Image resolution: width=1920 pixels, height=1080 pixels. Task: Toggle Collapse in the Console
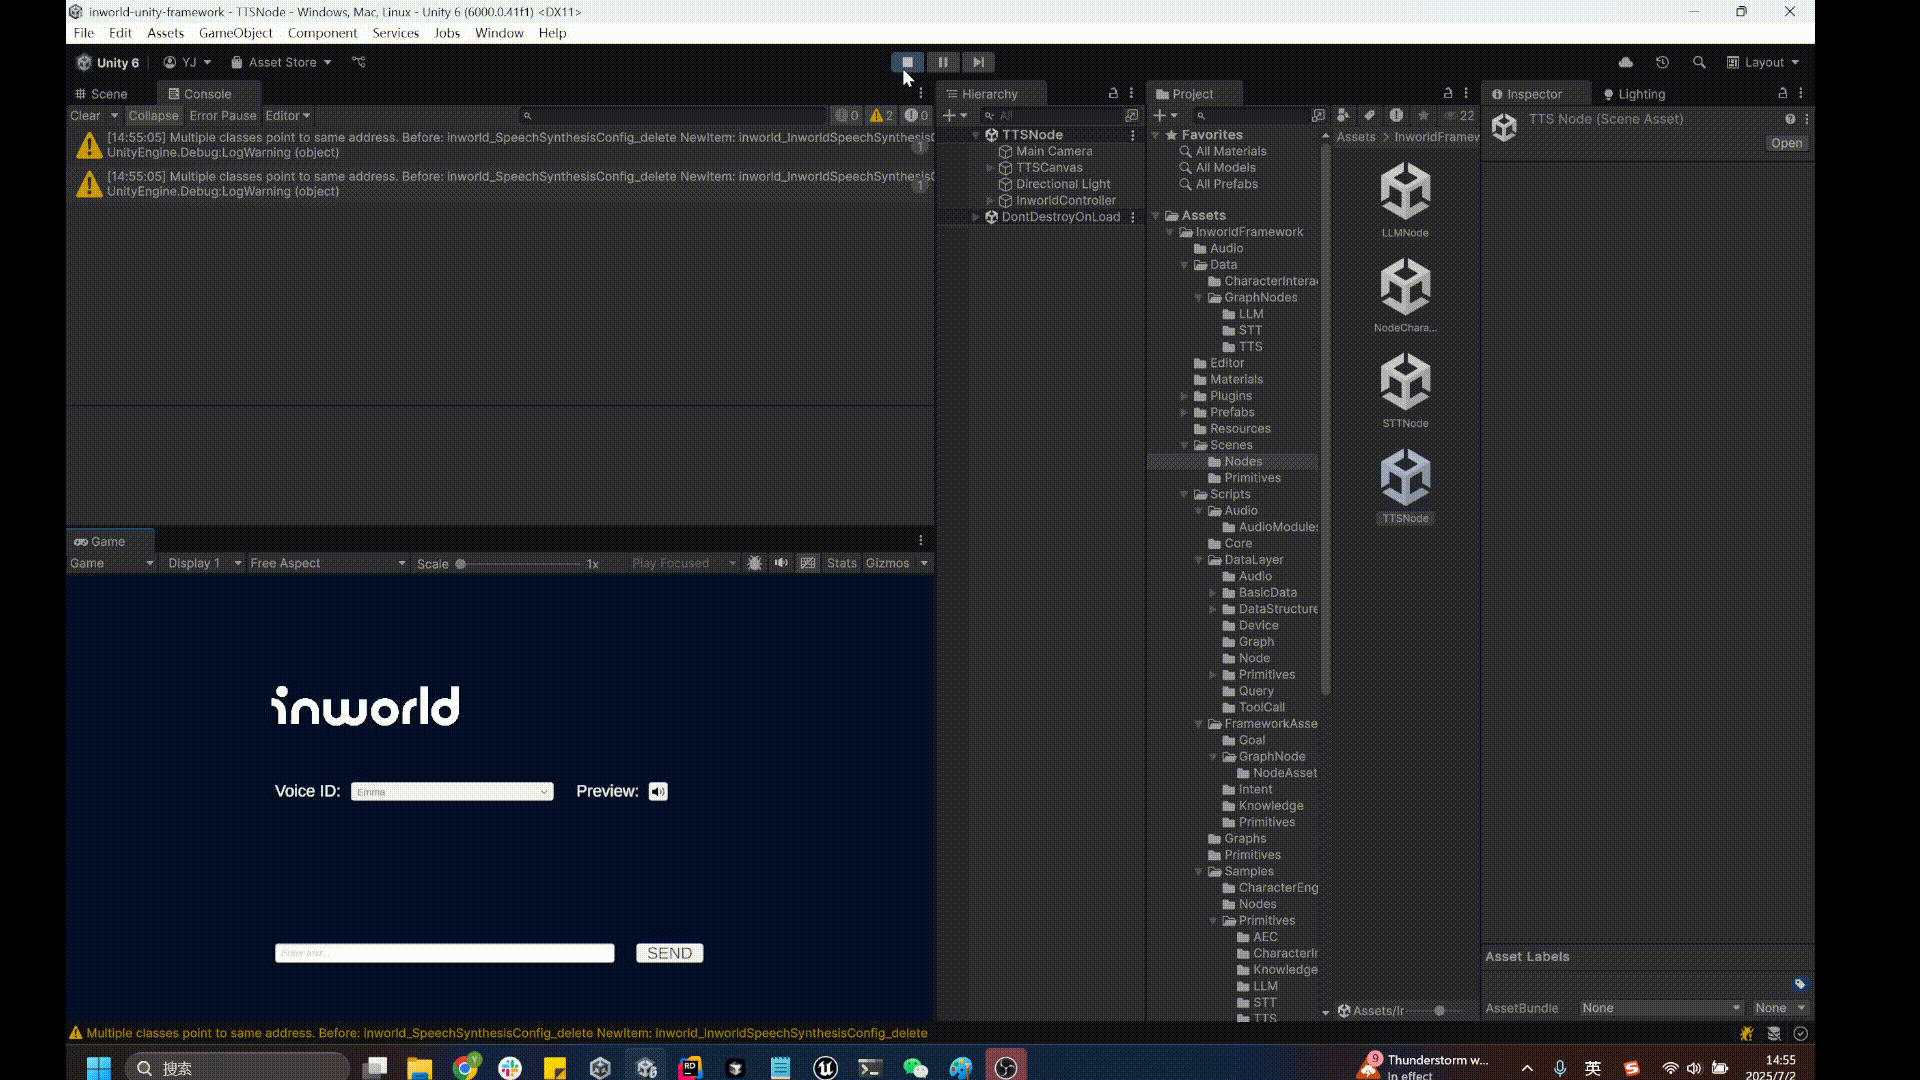pyautogui.click(x=153, y=115)
